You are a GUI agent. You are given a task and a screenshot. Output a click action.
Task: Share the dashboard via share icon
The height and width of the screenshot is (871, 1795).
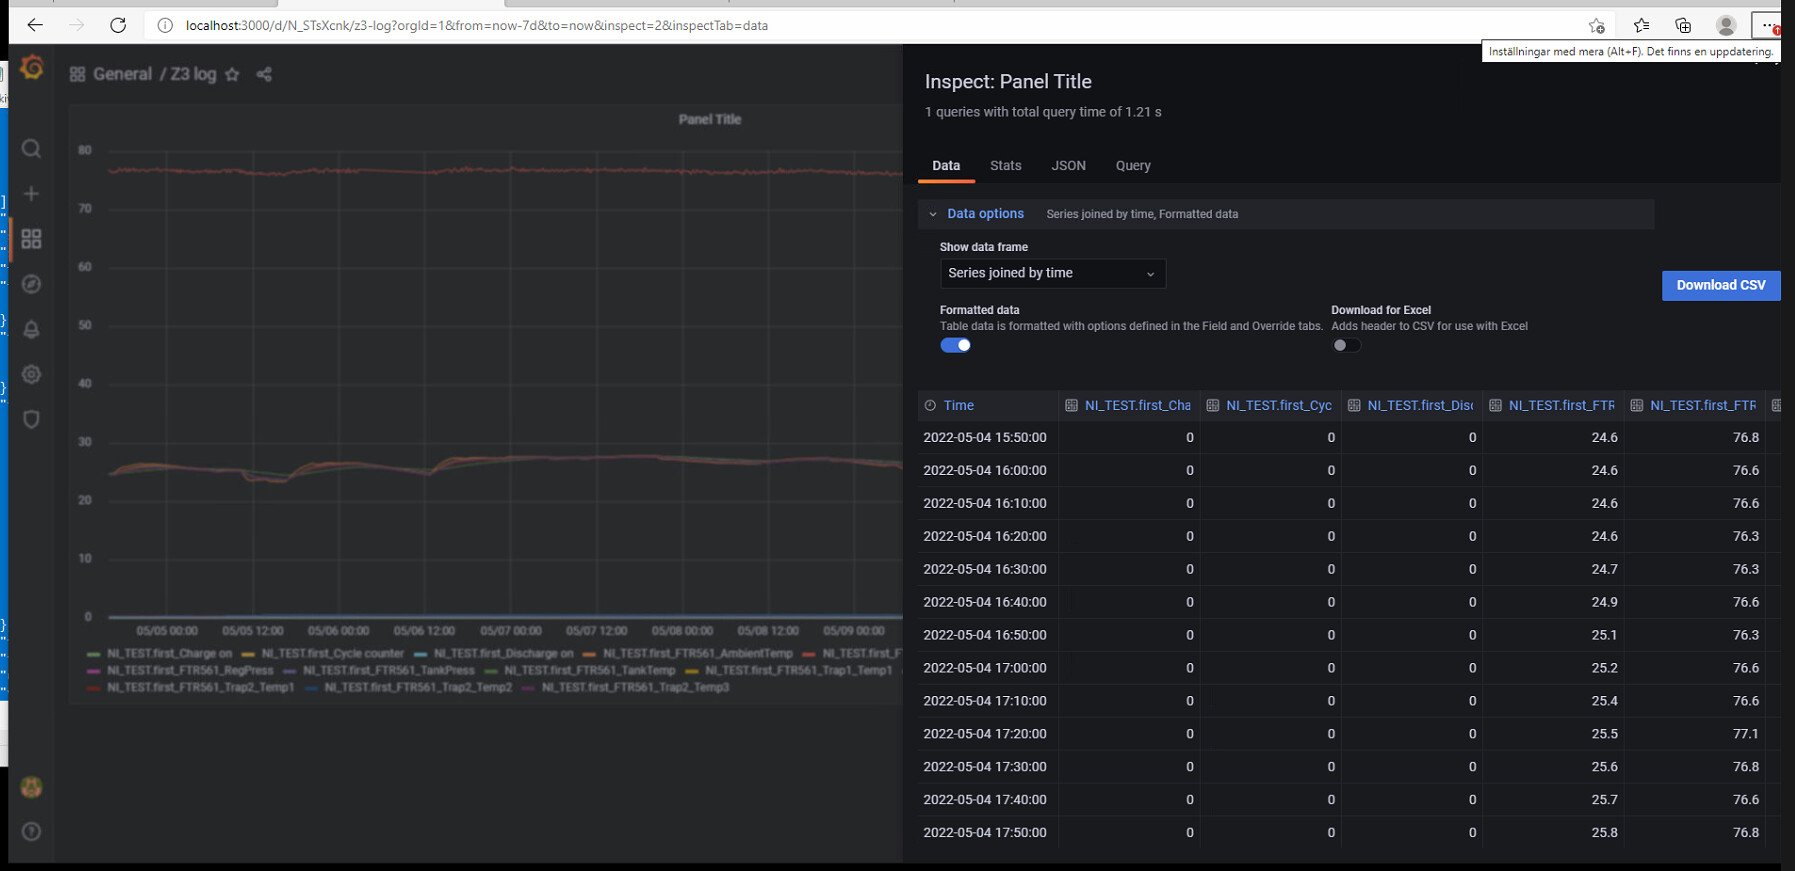click(x=264, y=74)
